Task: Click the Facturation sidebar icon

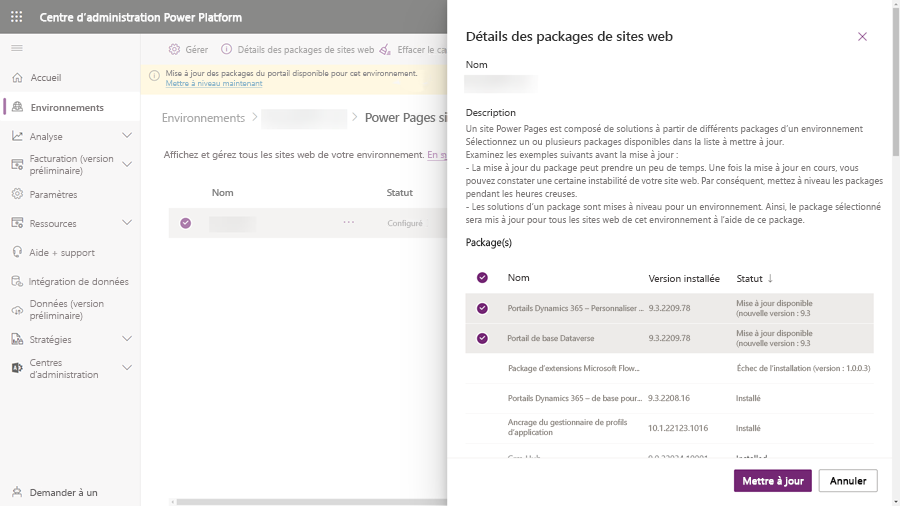Action: (17, 165)
